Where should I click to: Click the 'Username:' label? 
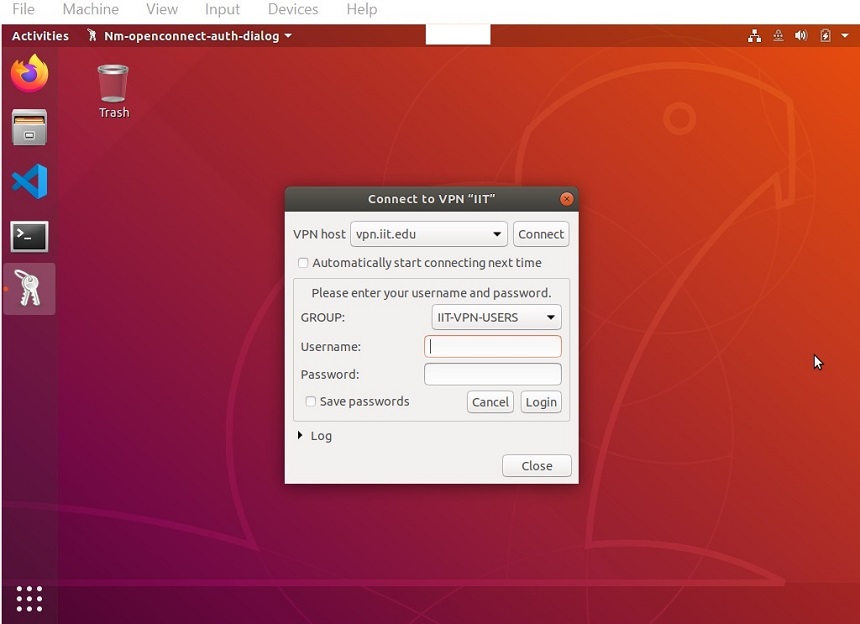click(331, 347)
